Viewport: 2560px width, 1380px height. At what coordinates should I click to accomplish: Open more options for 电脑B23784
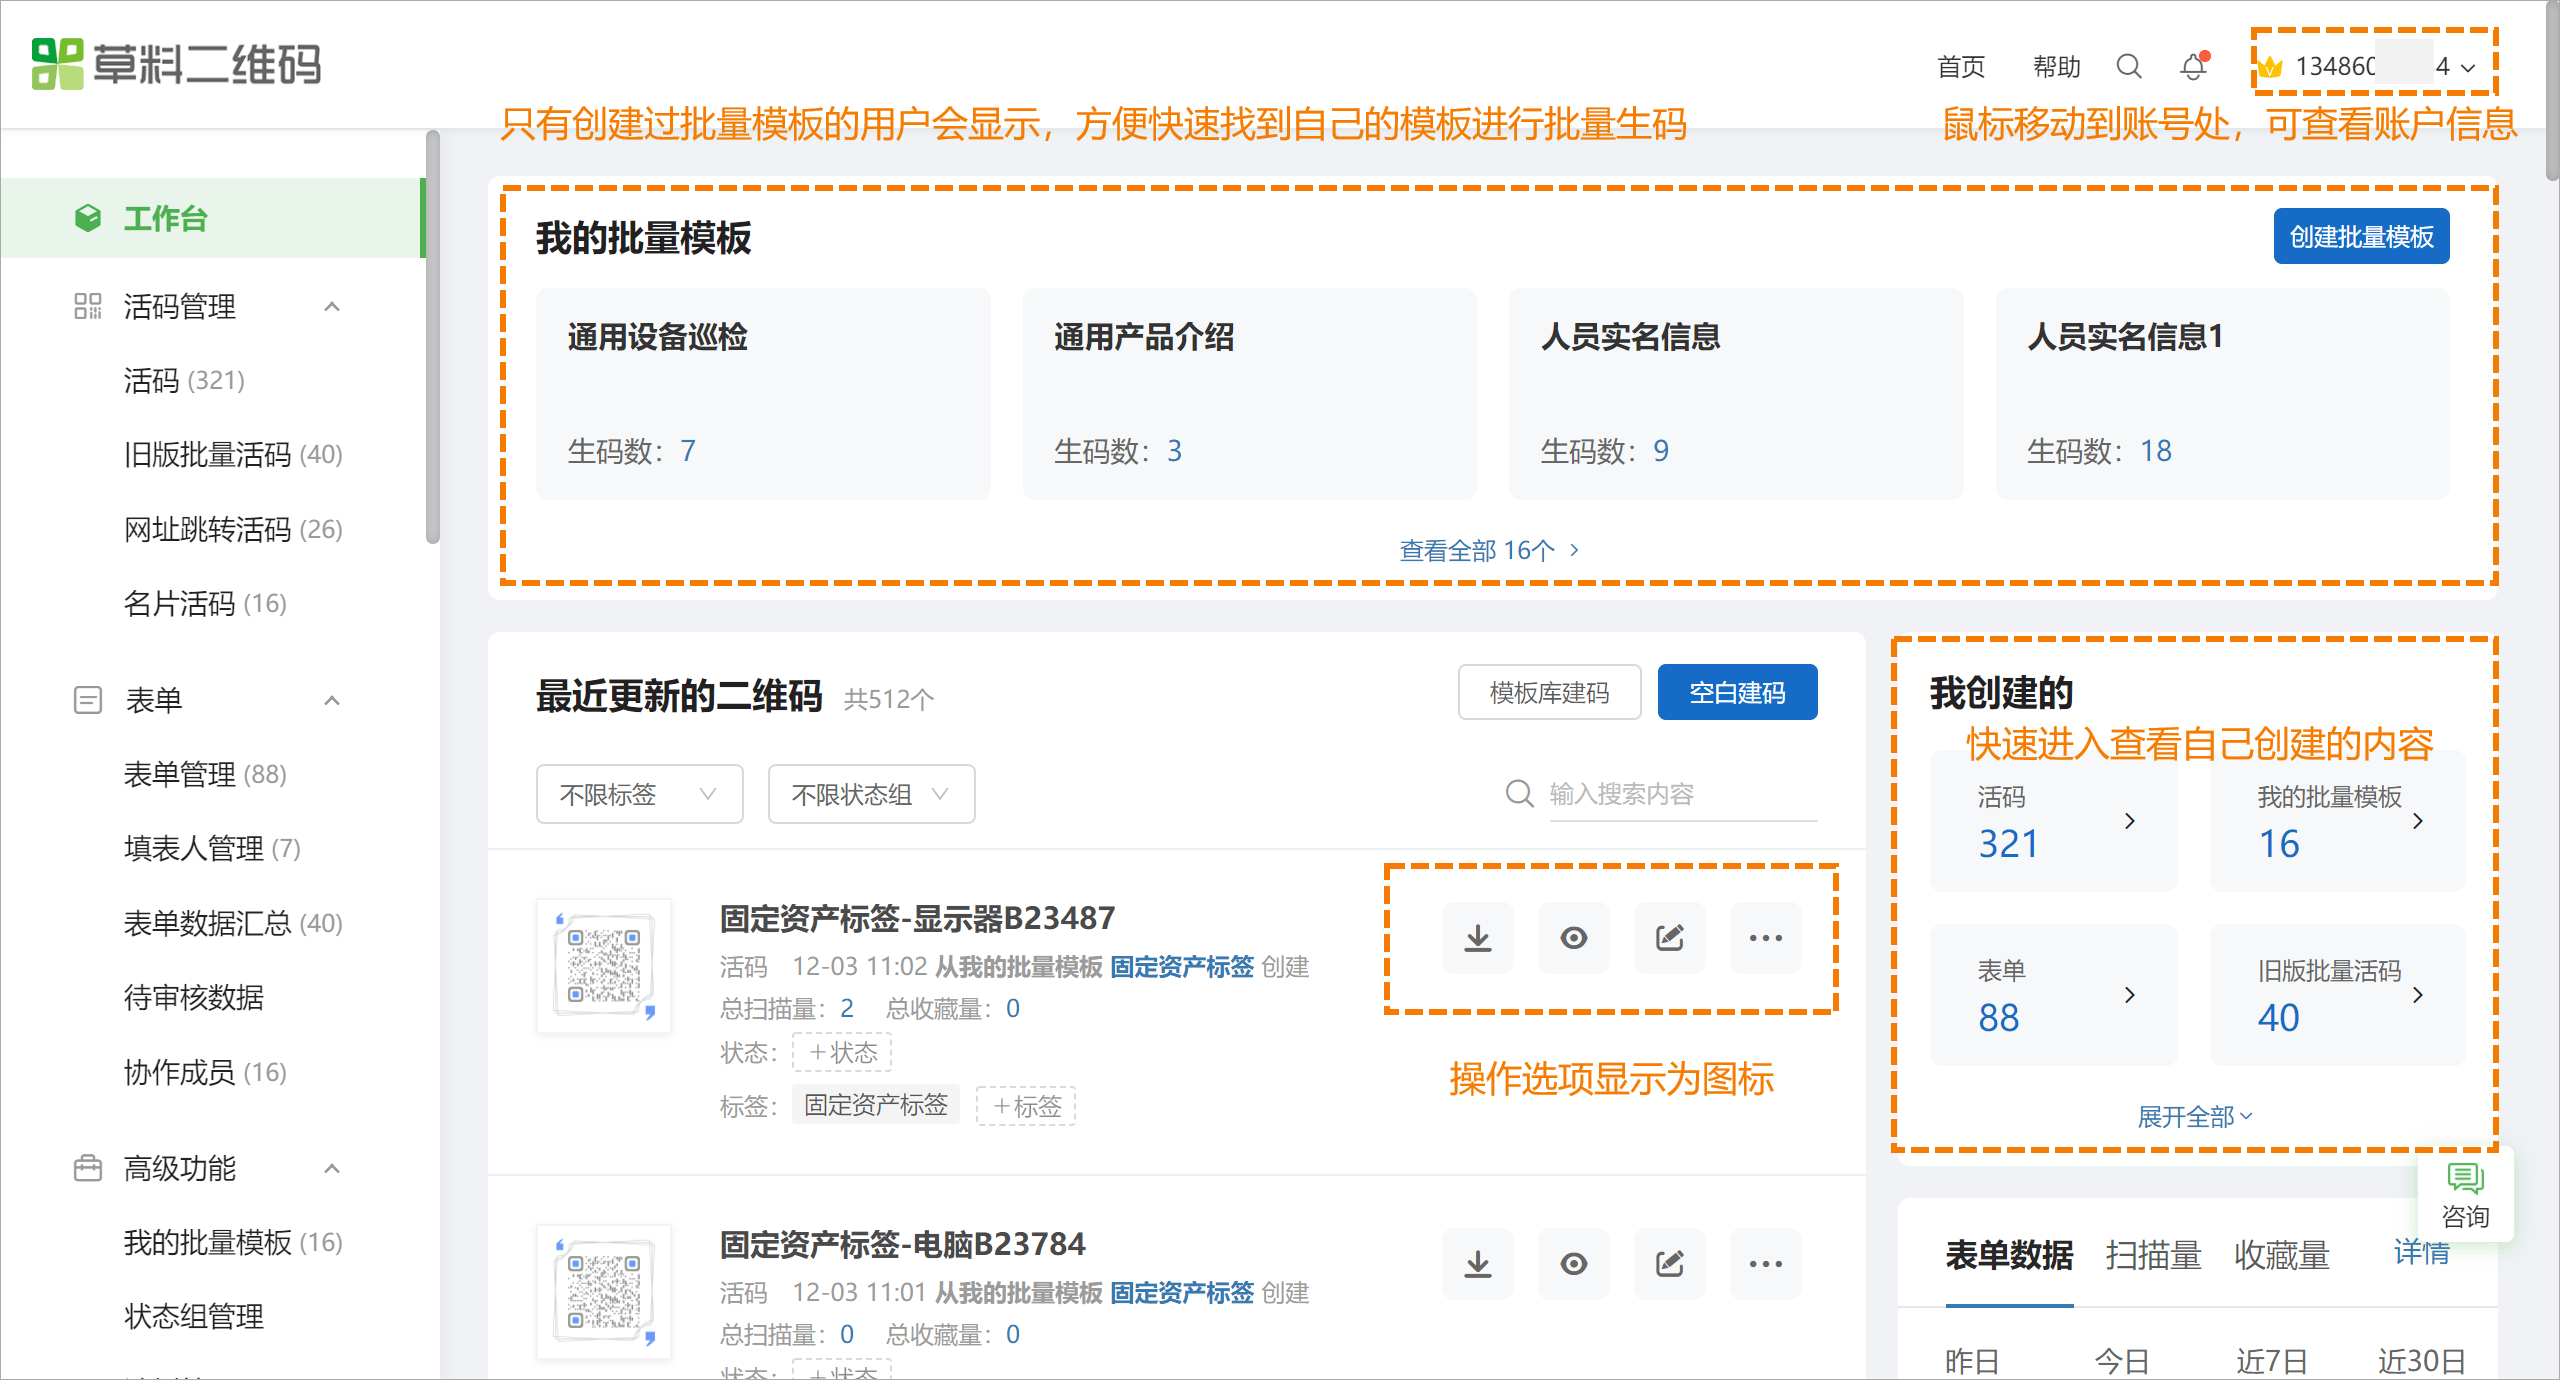click(1766, 1264)
